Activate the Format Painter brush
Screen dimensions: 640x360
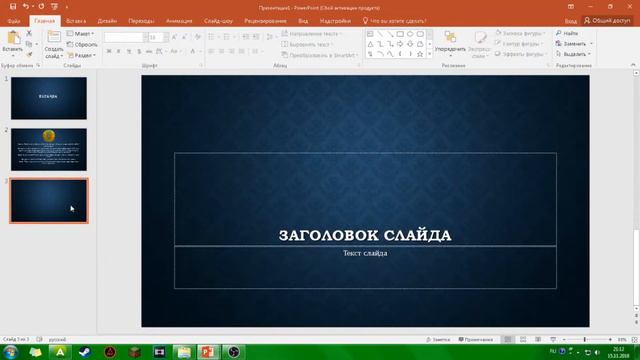click(x=29, y=54)
